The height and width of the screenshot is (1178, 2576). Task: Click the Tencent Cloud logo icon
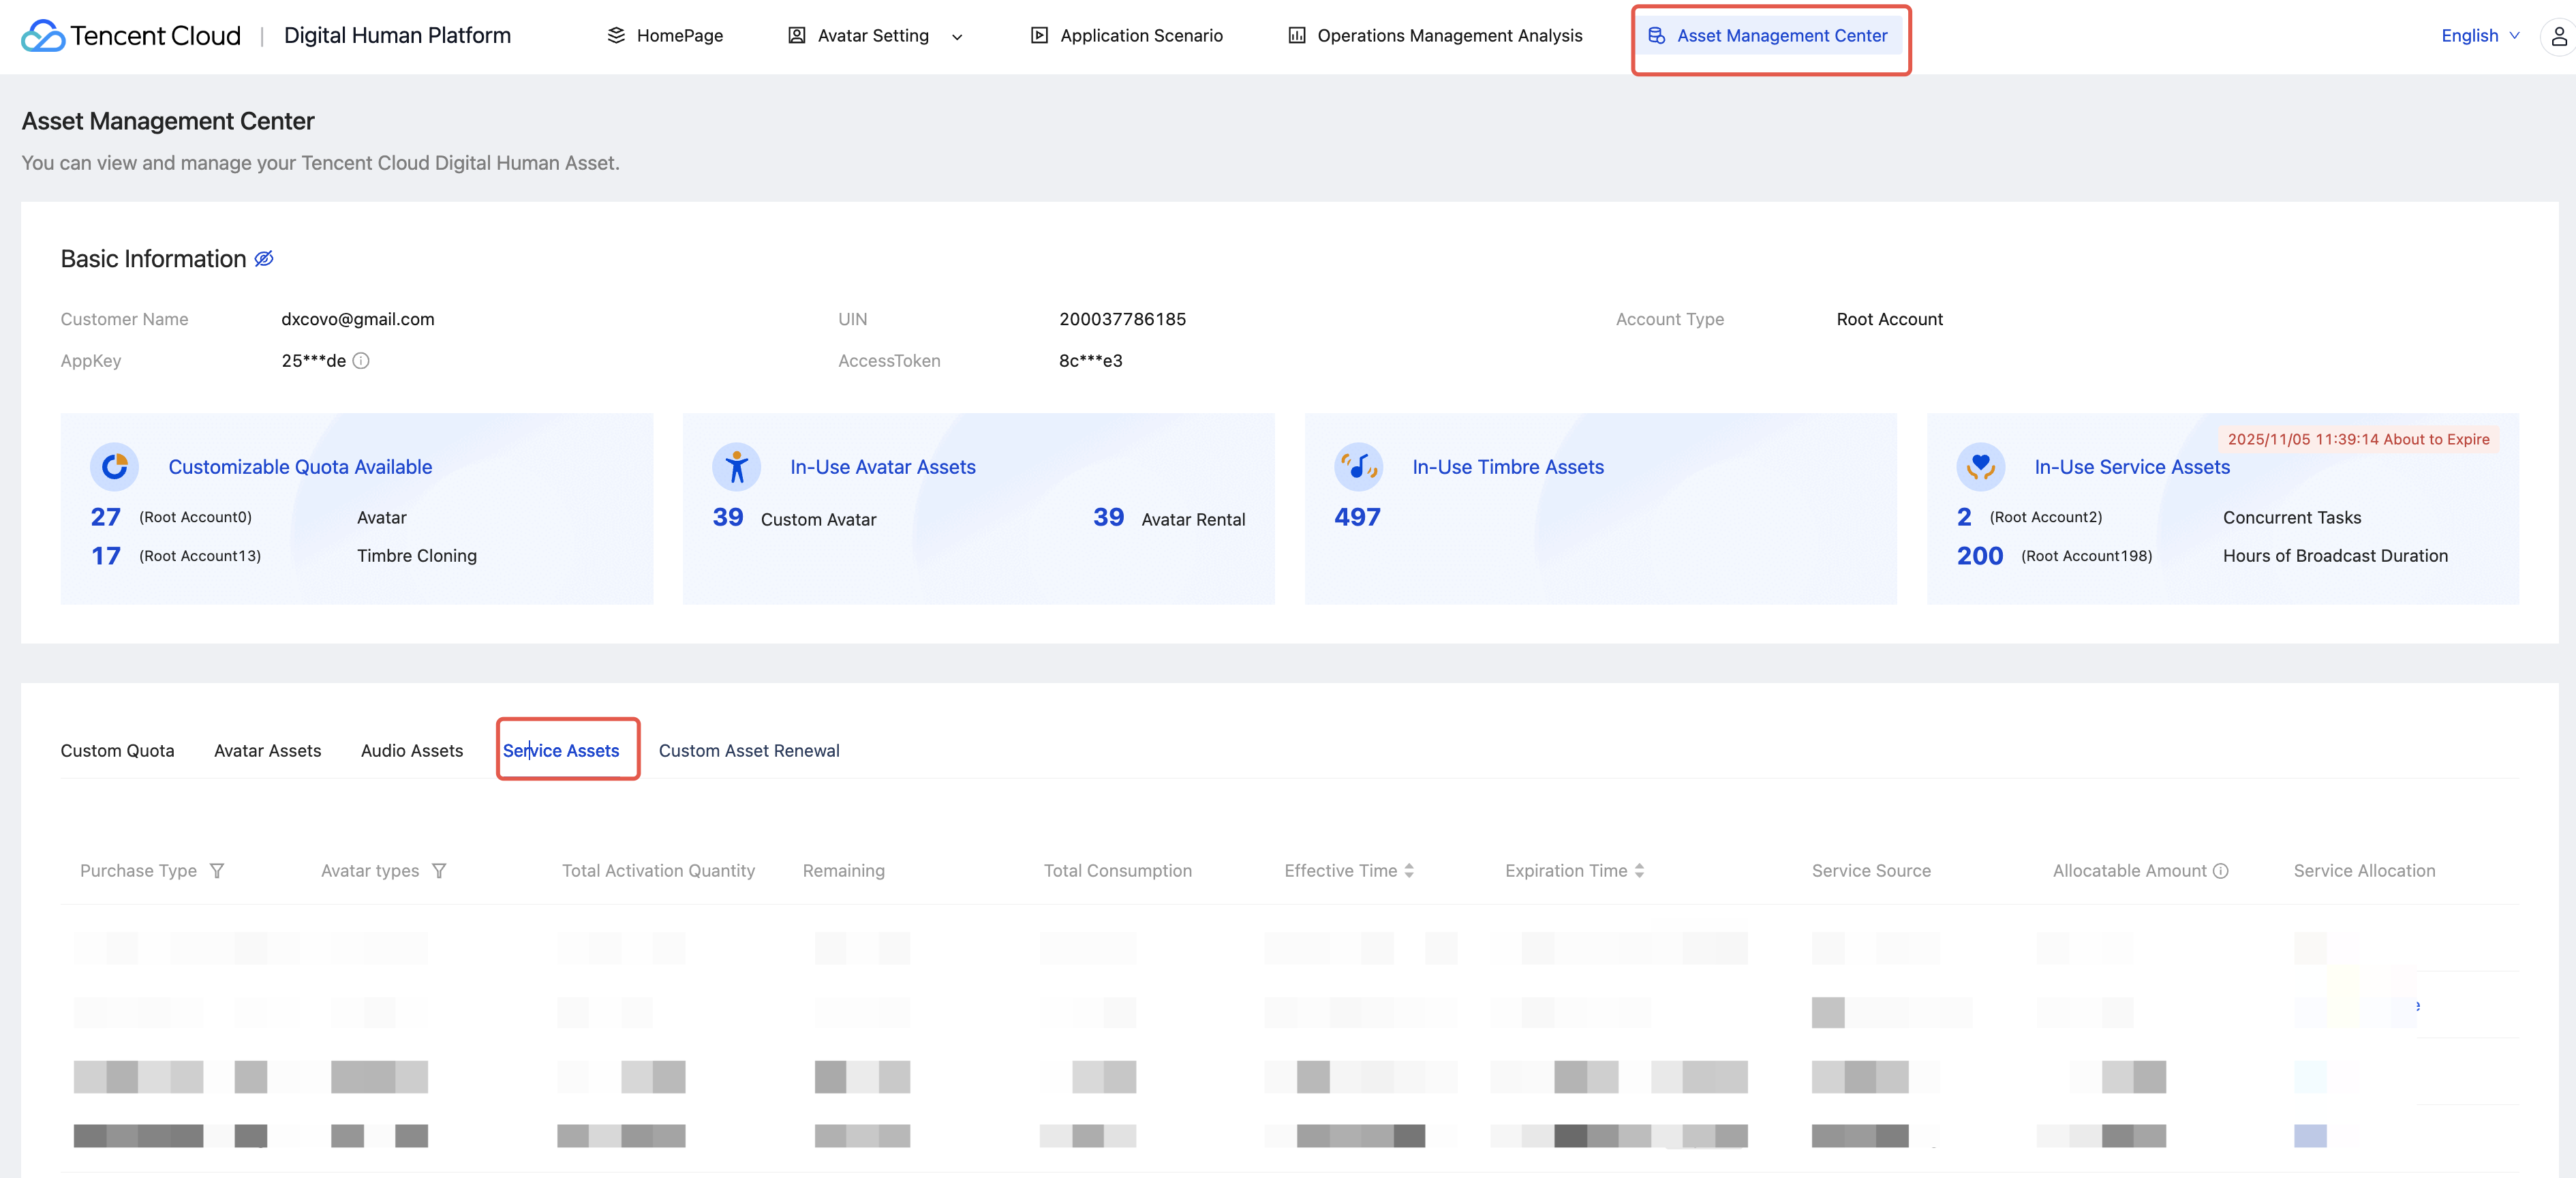tap(43, 36)
